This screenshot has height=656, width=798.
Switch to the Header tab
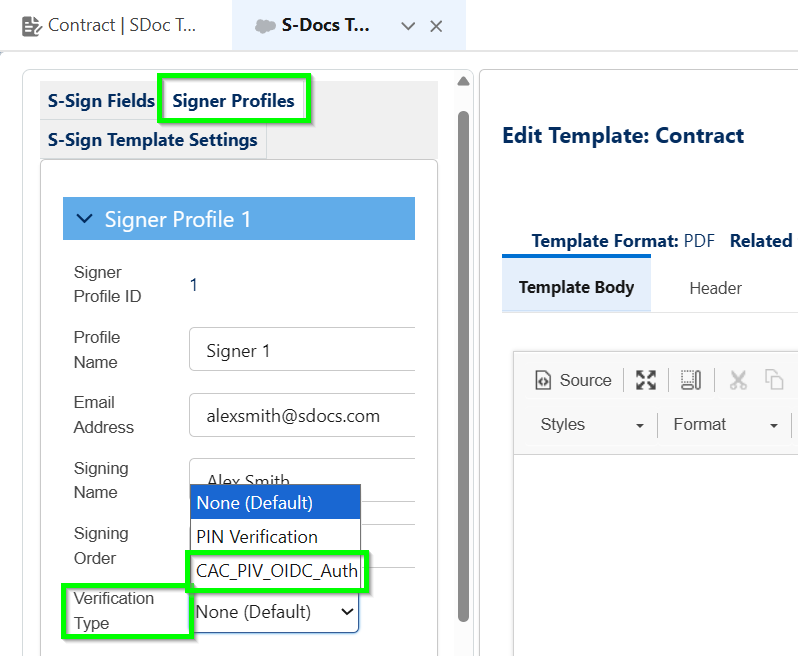715,288
